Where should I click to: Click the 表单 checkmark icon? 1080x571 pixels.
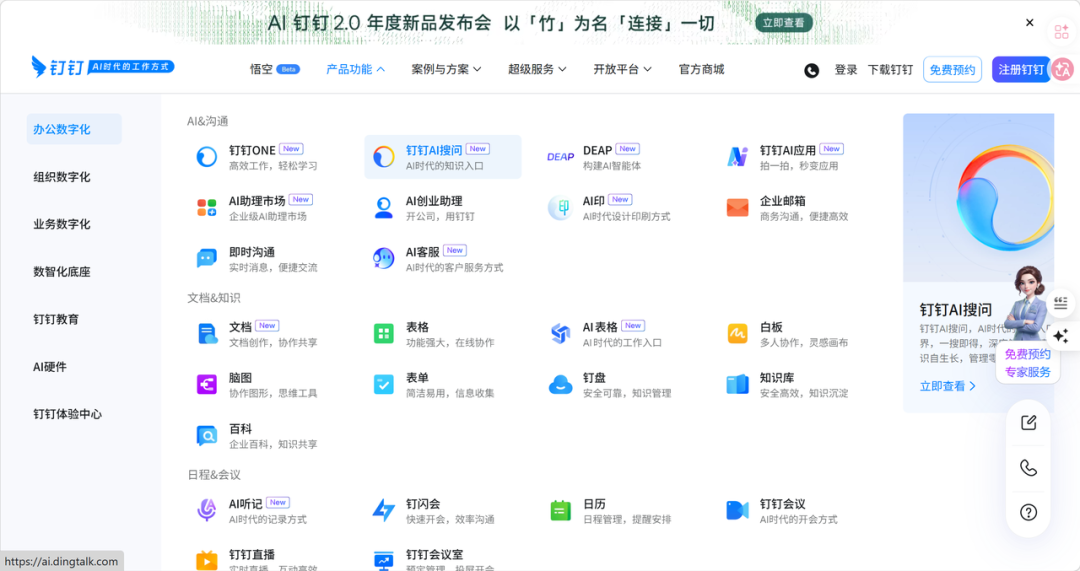tap(384, 384)
